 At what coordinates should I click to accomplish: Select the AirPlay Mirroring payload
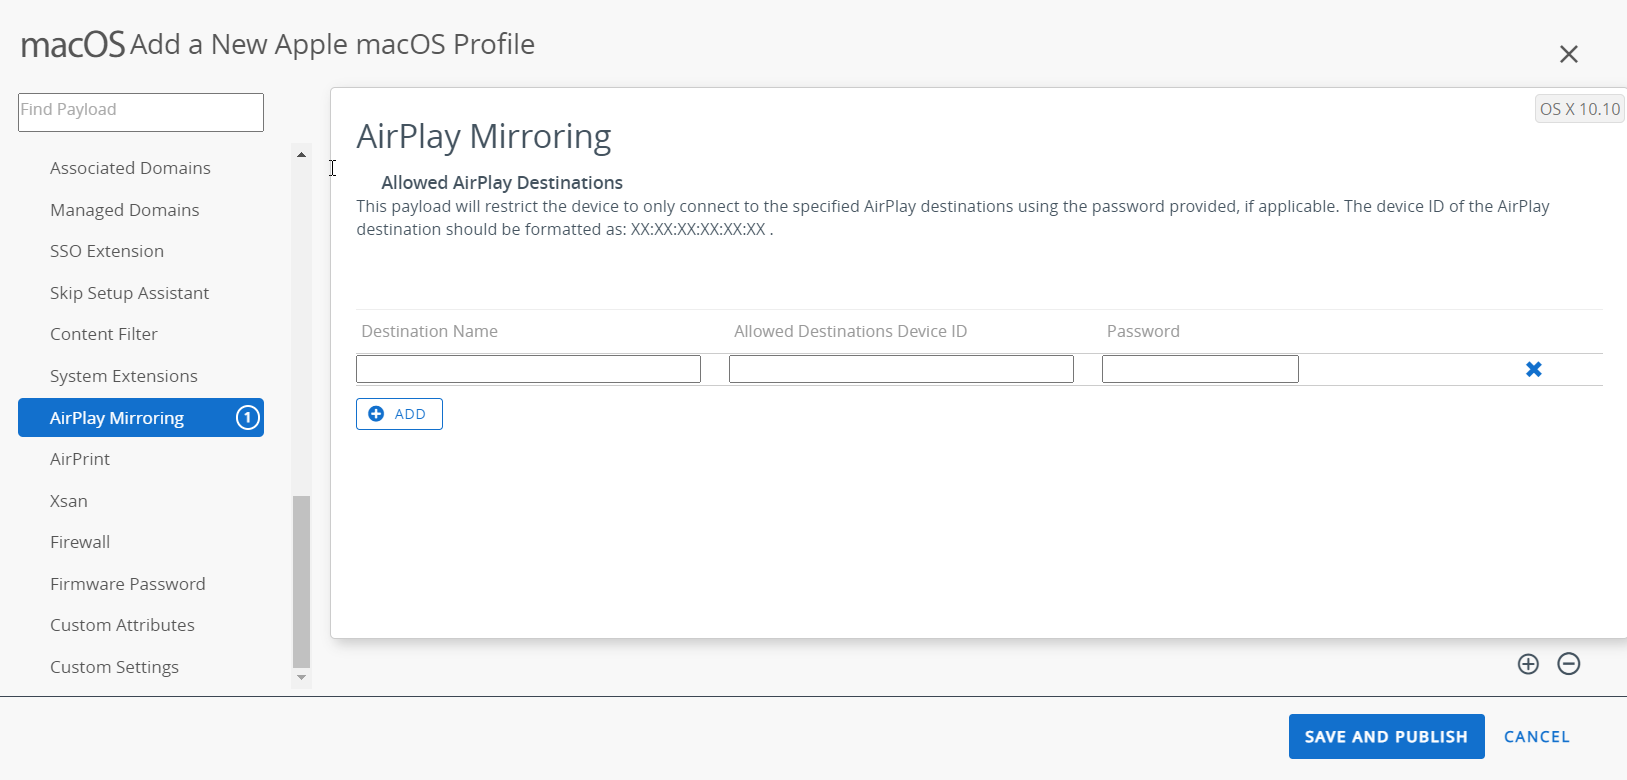(x=141, y=417)
